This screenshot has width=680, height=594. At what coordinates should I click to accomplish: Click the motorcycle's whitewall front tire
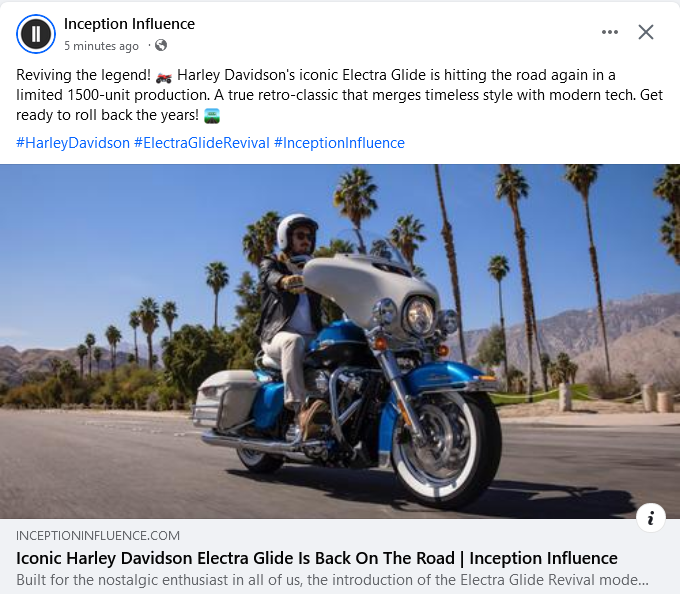pyautogui.click(x=447, y=450)
